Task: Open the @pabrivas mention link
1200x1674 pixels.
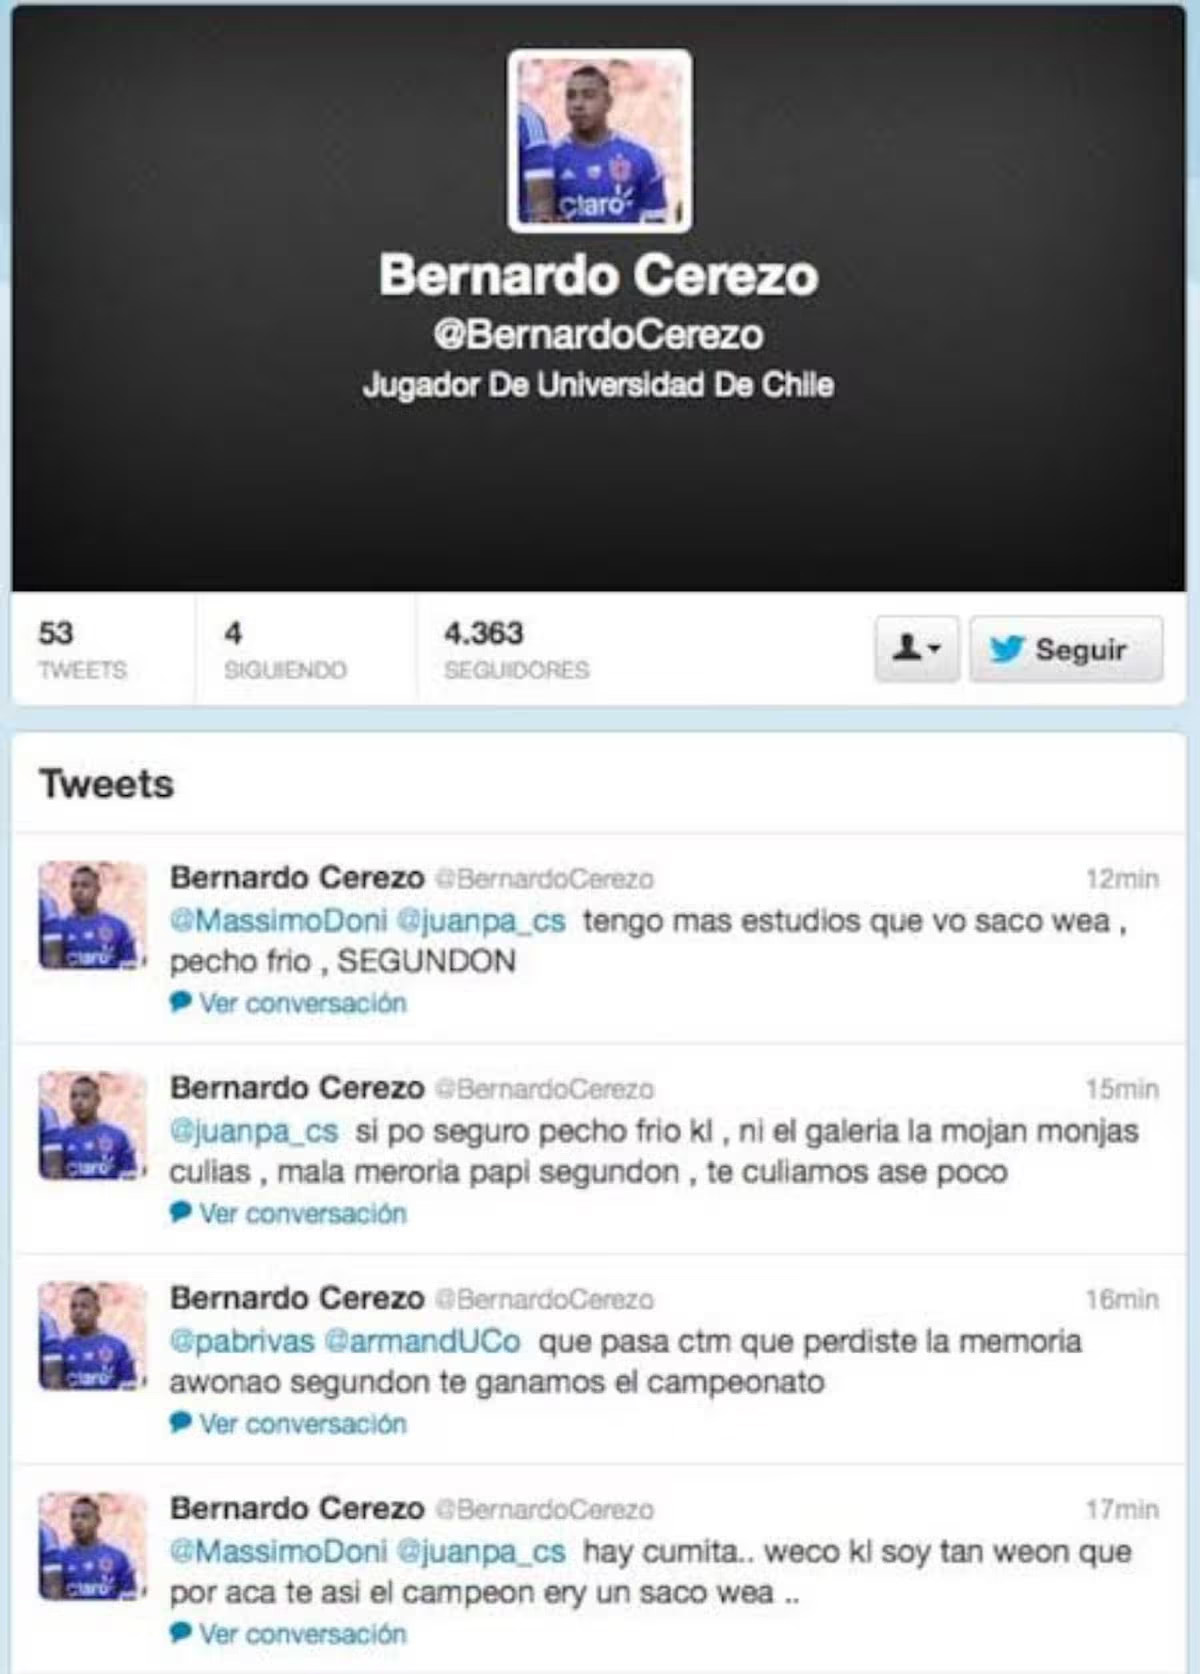Action: (242, 1340)
